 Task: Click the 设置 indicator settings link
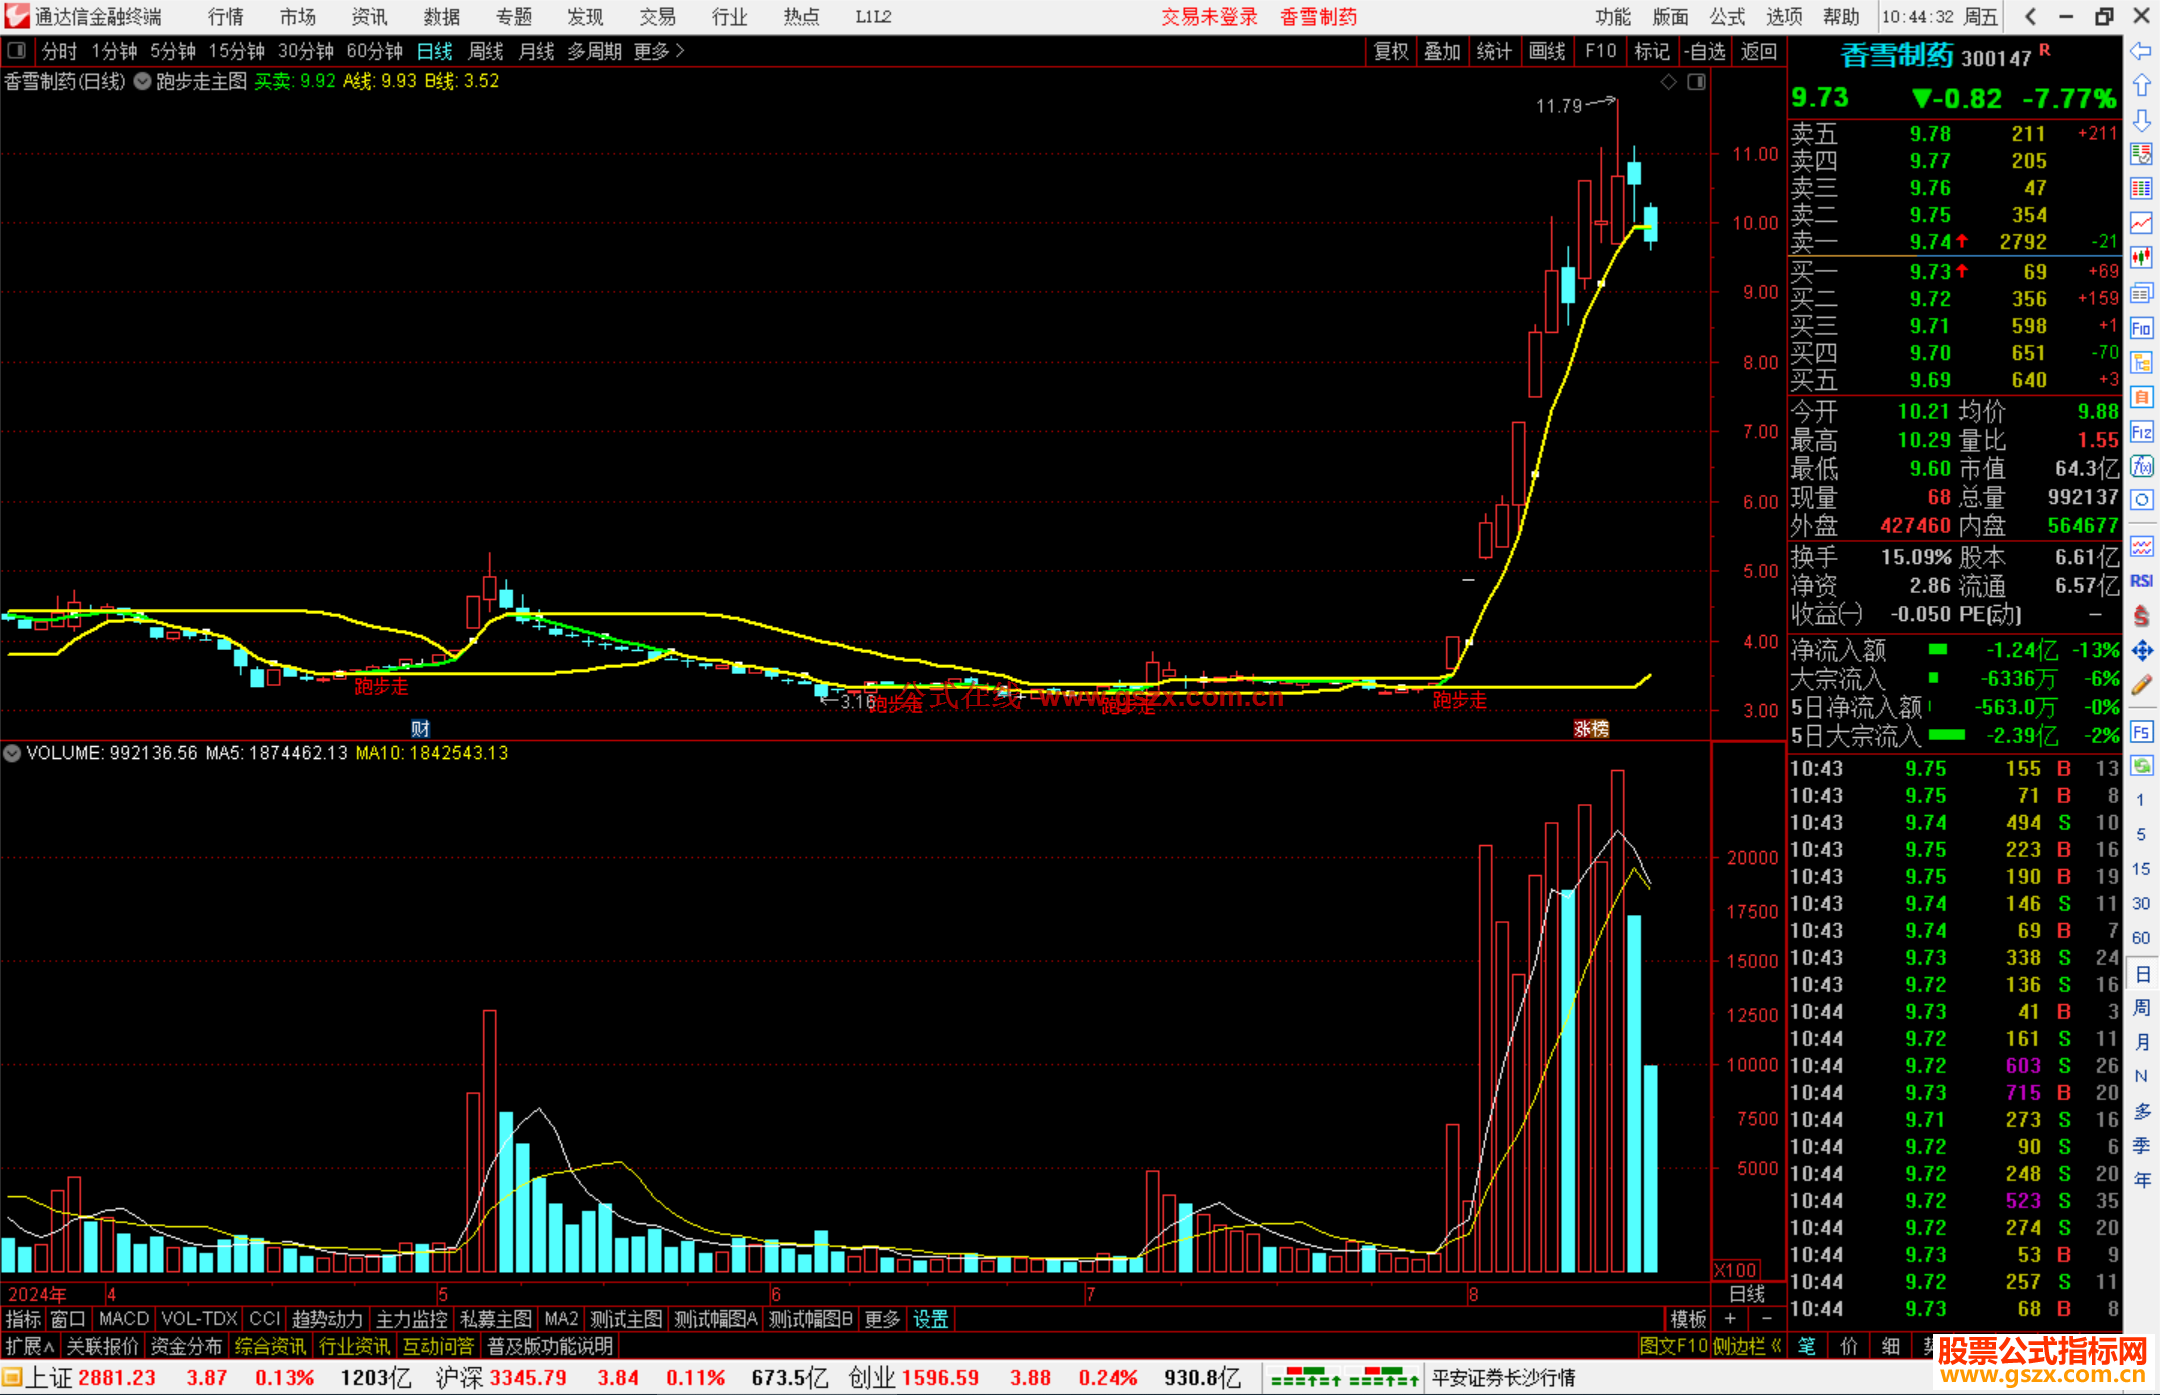(x=930, y=1319)
